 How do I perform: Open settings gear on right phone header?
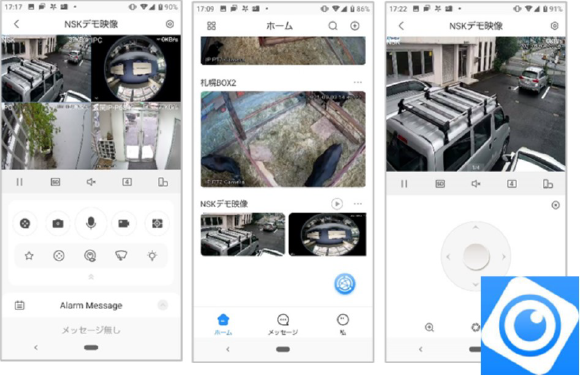[x=554, y=26]
